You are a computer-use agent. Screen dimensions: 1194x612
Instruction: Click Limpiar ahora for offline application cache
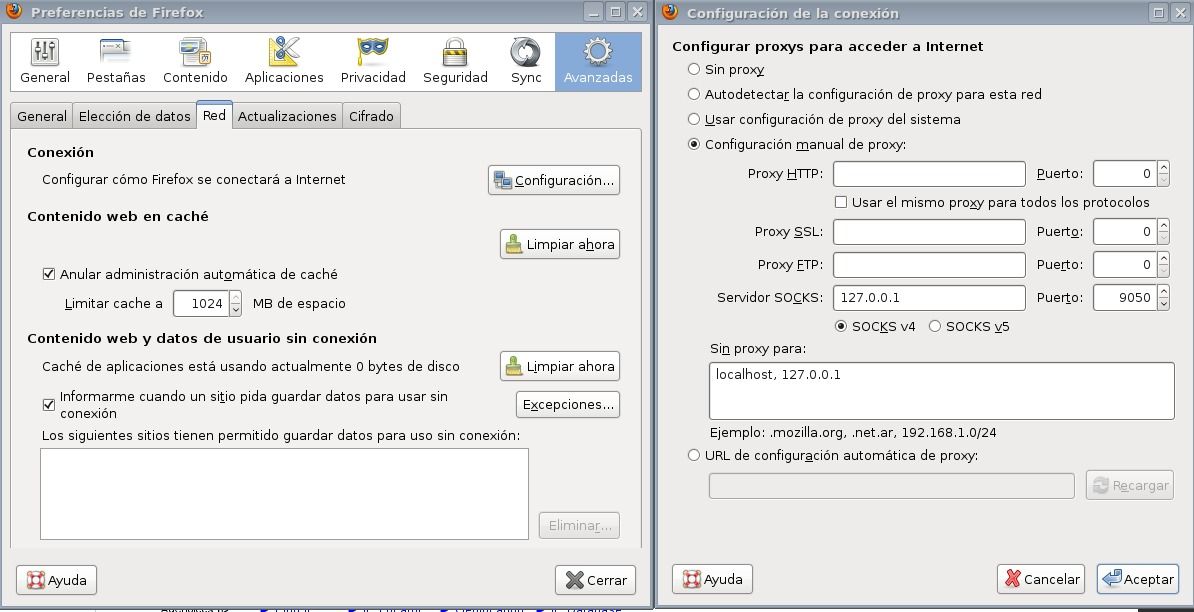(560, 366)
